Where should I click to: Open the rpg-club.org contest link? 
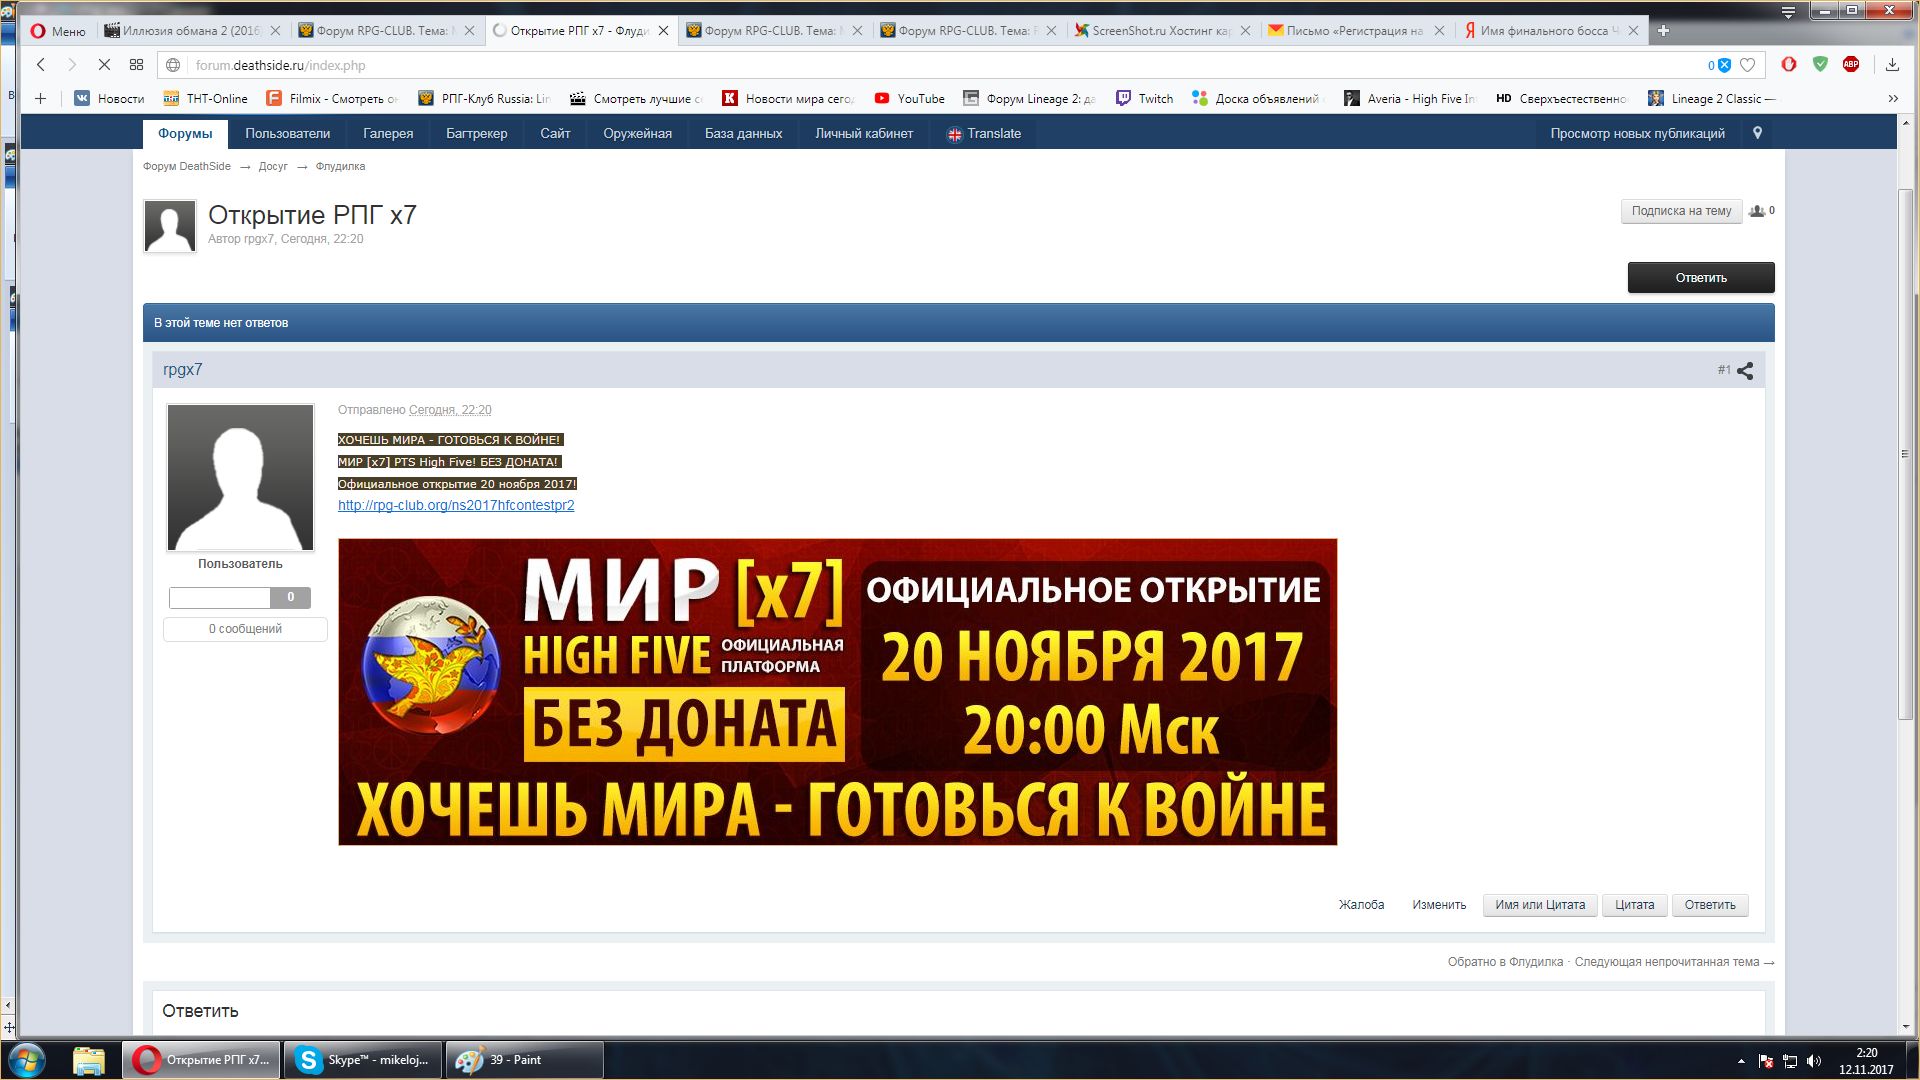click(x=456, y=505)
